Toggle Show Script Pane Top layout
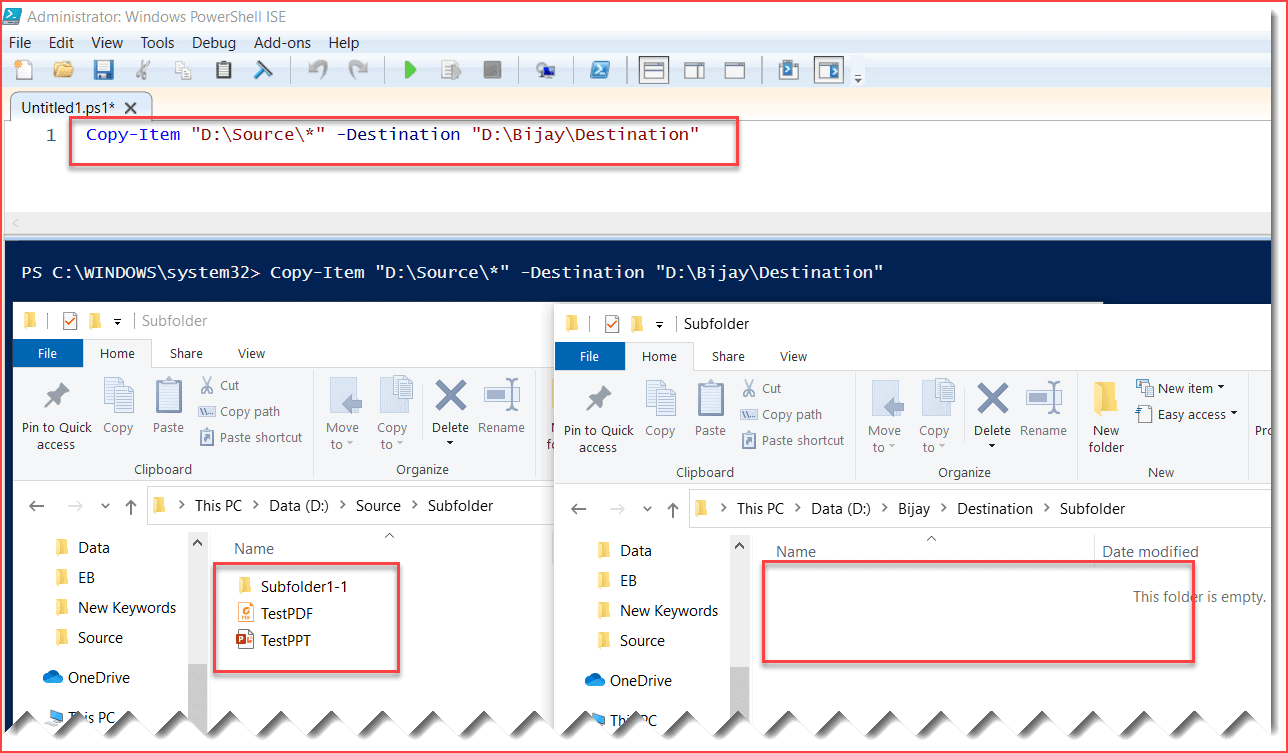Image resolution: width=1288 pixels, height=753 pixels. click(x=654, y=69)
